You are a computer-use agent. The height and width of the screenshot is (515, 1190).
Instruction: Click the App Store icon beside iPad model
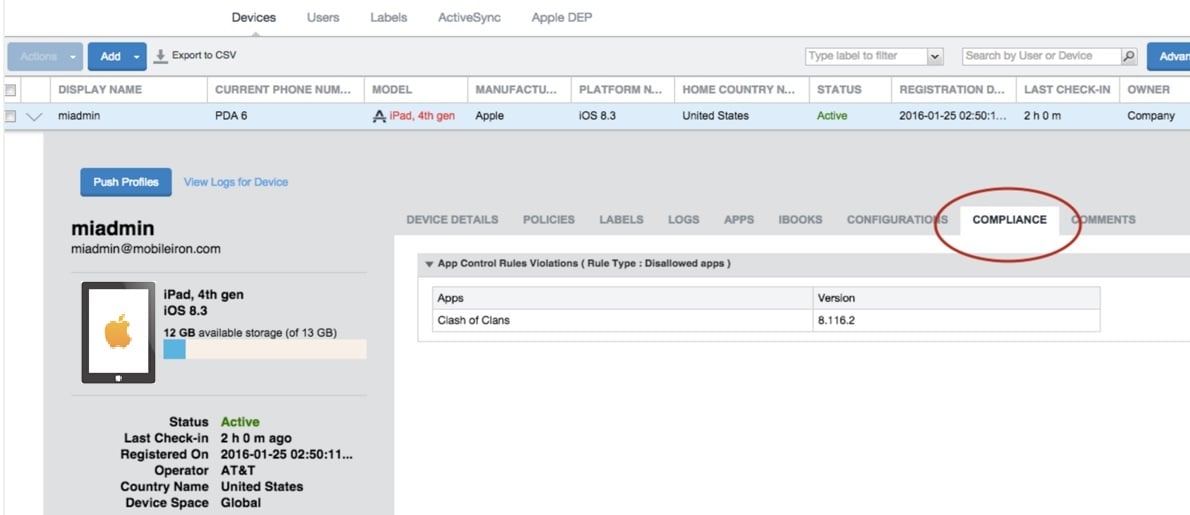[x=379, y=116]
